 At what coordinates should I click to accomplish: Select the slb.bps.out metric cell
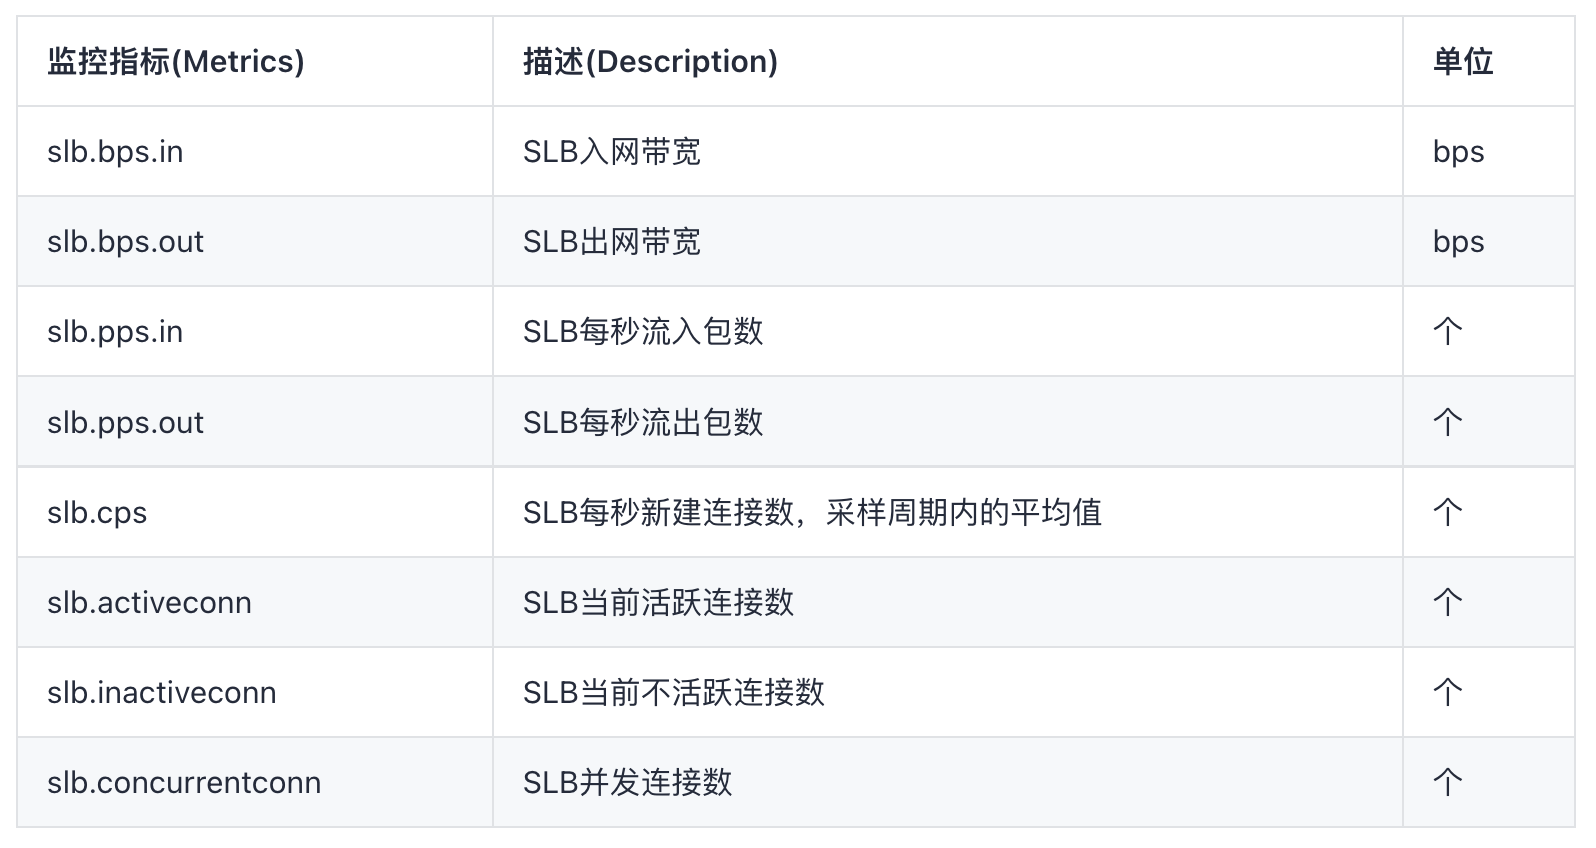coord(125,242)
